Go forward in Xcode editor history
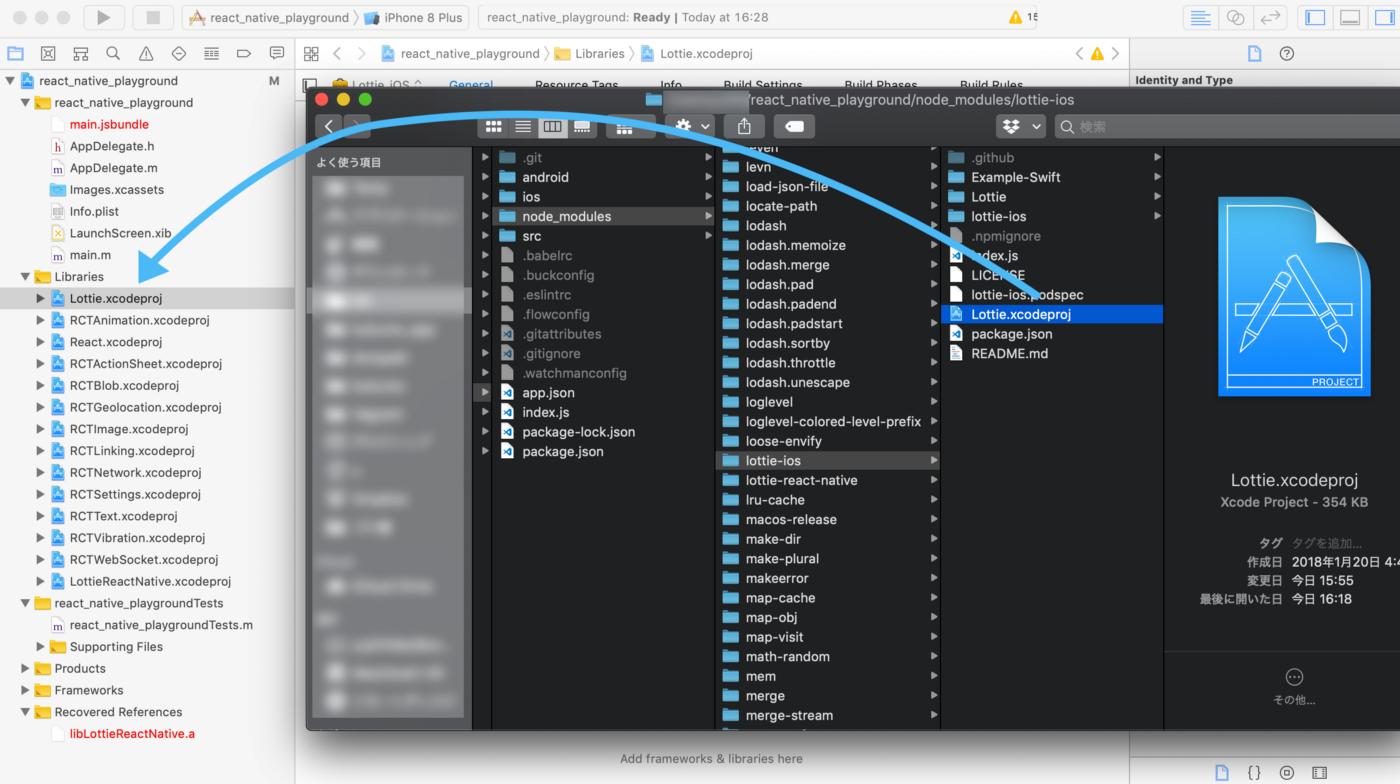1400x784 pixels. (x=361, y=54)
